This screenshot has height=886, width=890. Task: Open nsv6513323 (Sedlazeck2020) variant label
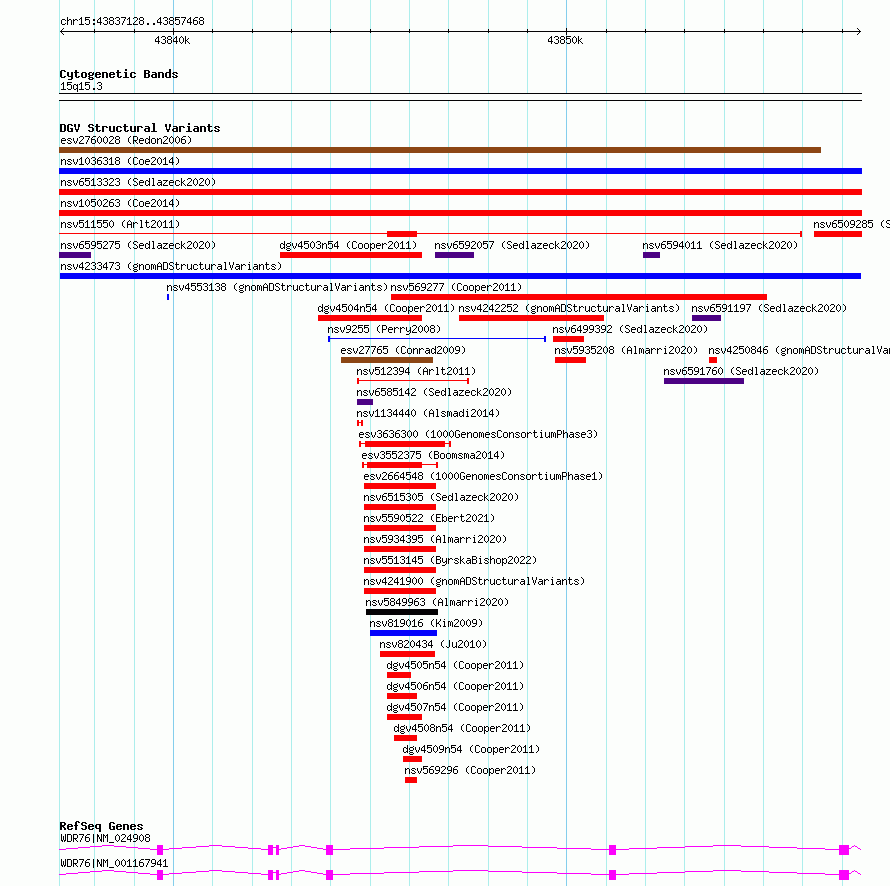(x=138, y=182)
